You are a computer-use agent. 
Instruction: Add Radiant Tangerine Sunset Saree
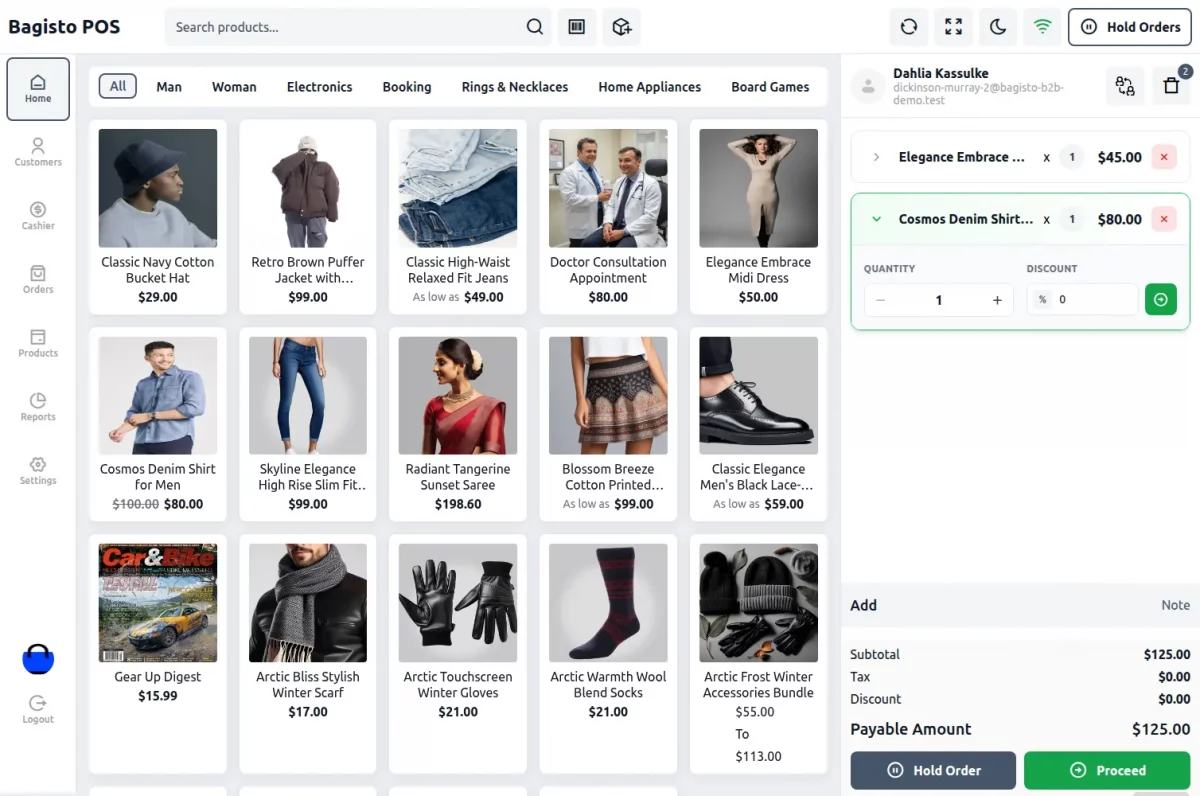click(x=458, y=424)
